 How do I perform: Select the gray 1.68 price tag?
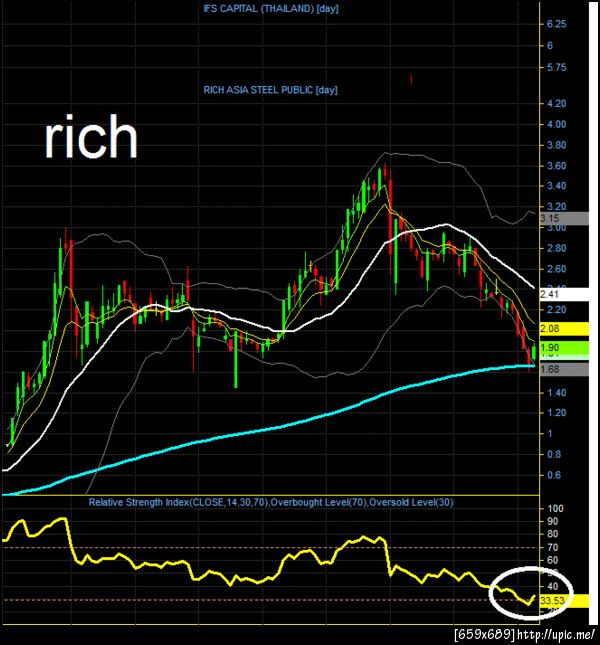pos(564,369)
